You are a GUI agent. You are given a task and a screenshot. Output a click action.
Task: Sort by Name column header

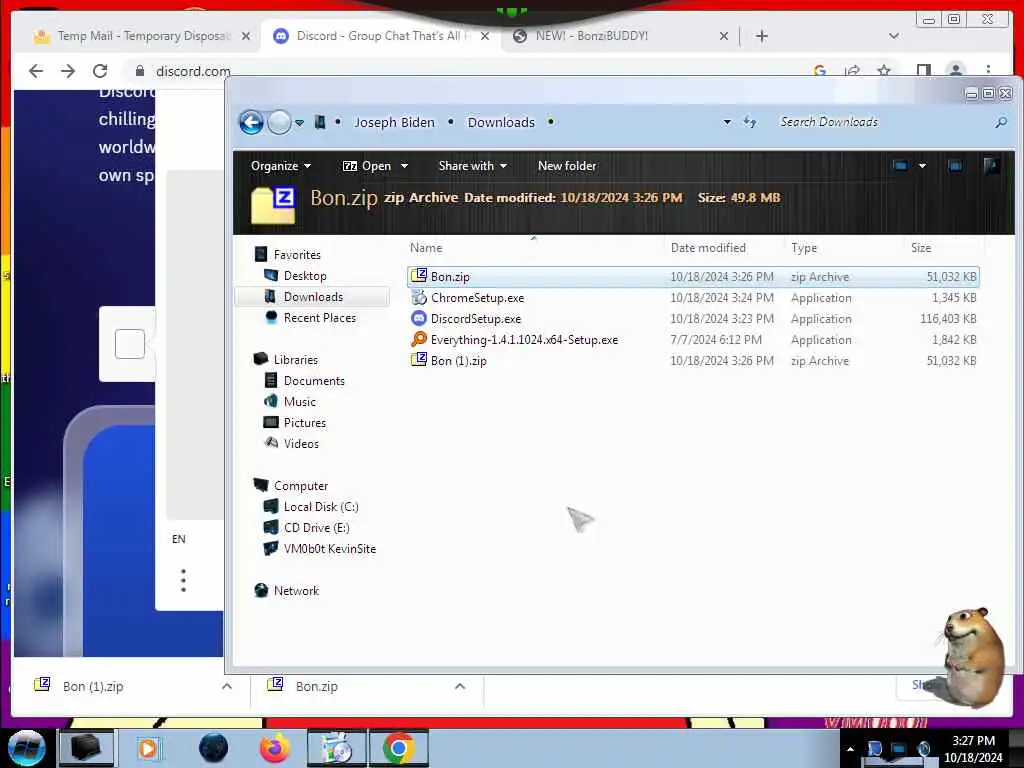(x=426, y=248)
